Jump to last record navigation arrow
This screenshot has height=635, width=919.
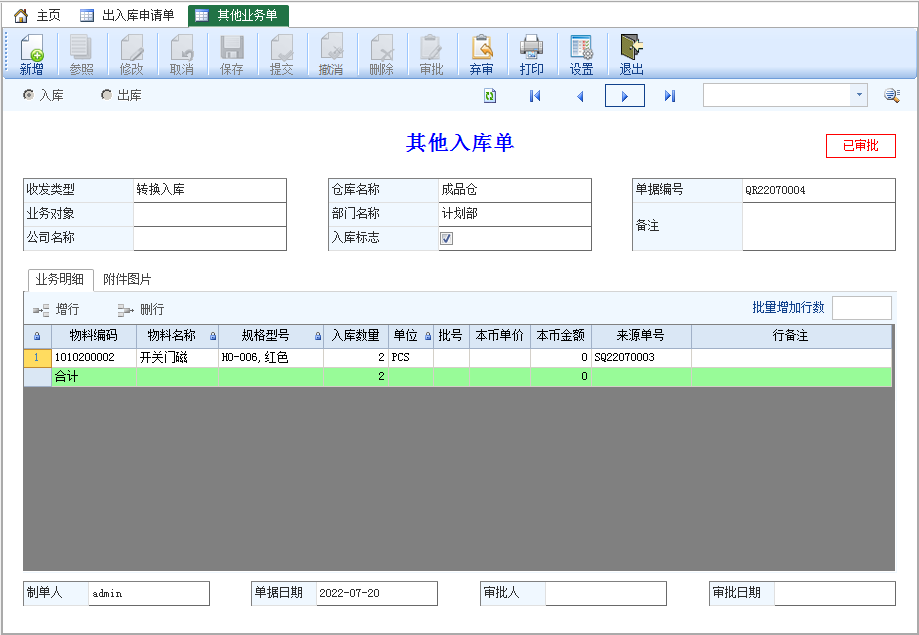click(670, 95)
